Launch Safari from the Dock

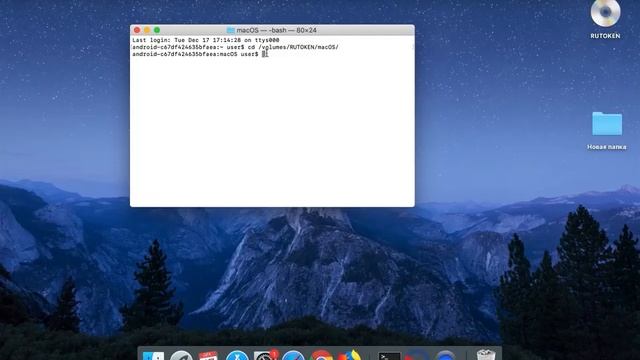click(x=293, y=356)
